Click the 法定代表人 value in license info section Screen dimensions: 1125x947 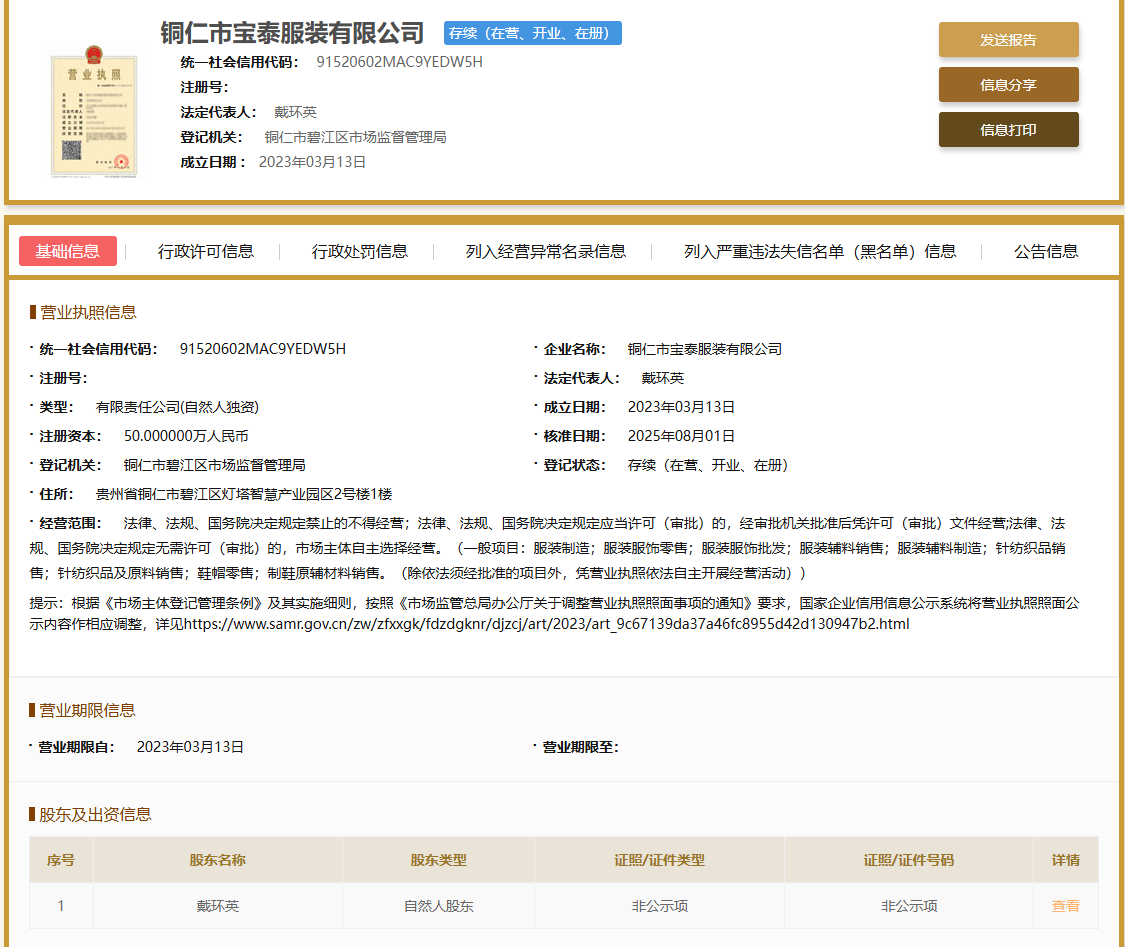tap(662, 378)
